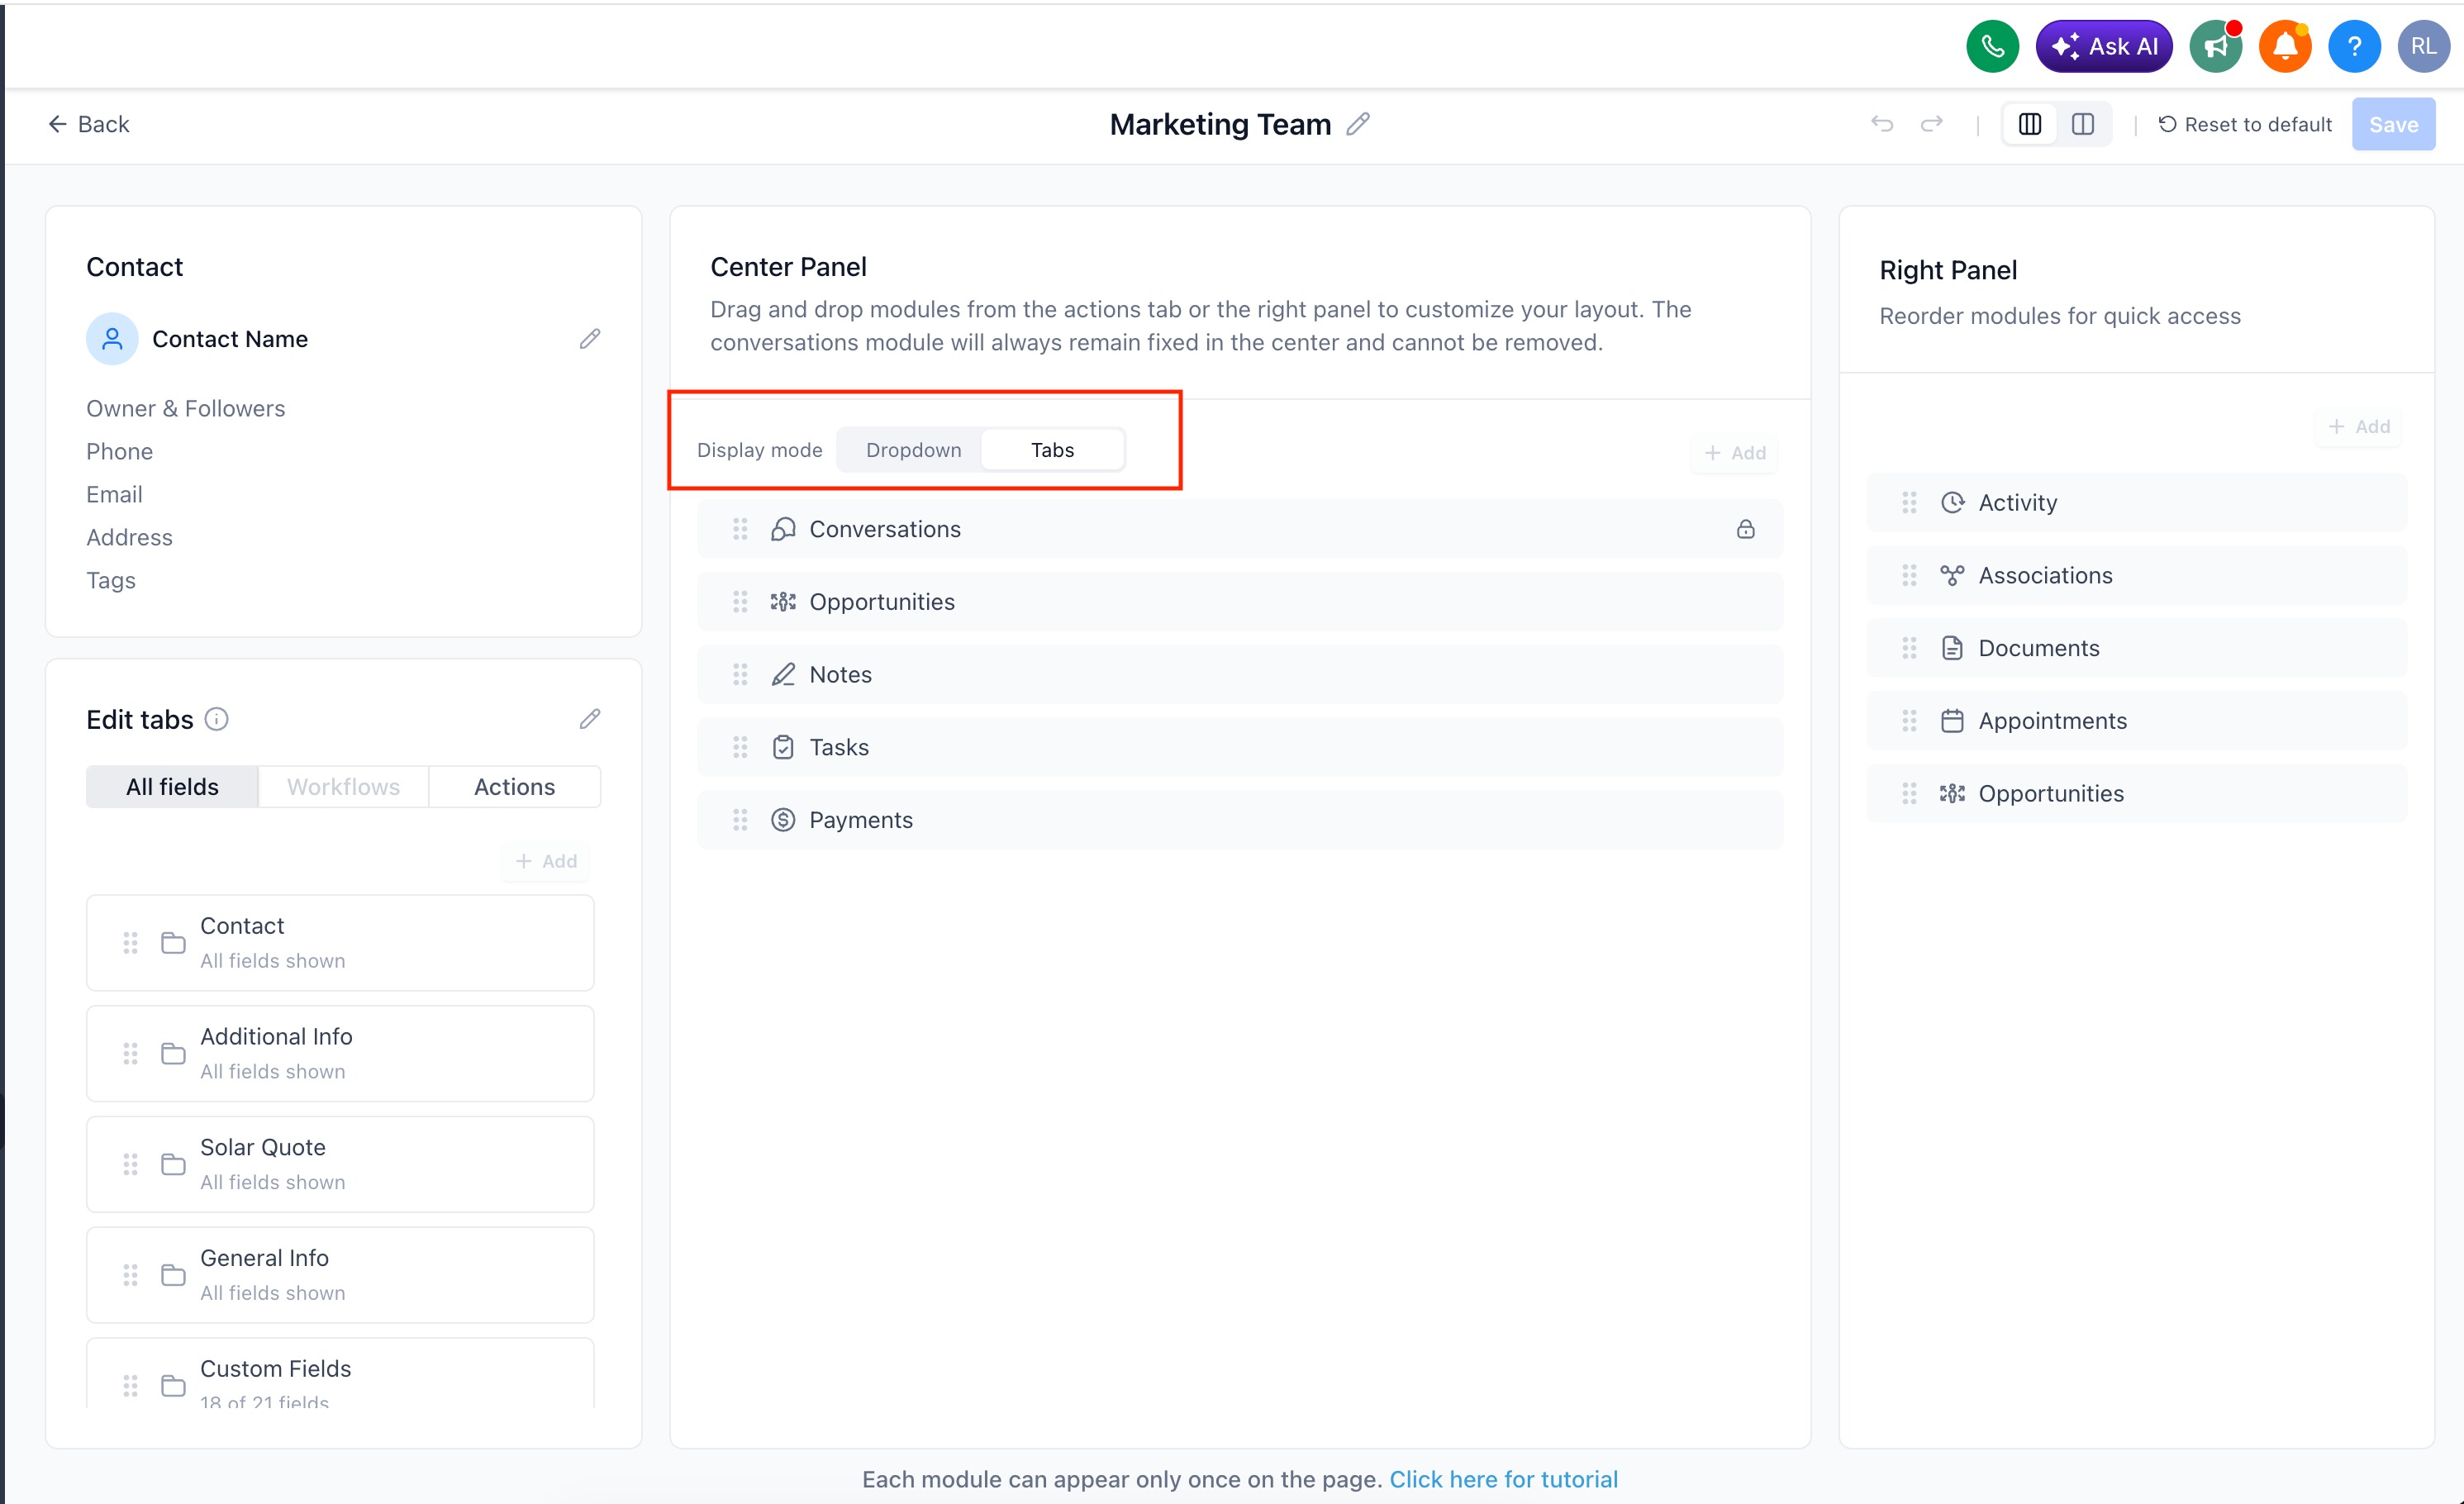Switch to the Actions tab

point(514,787)
